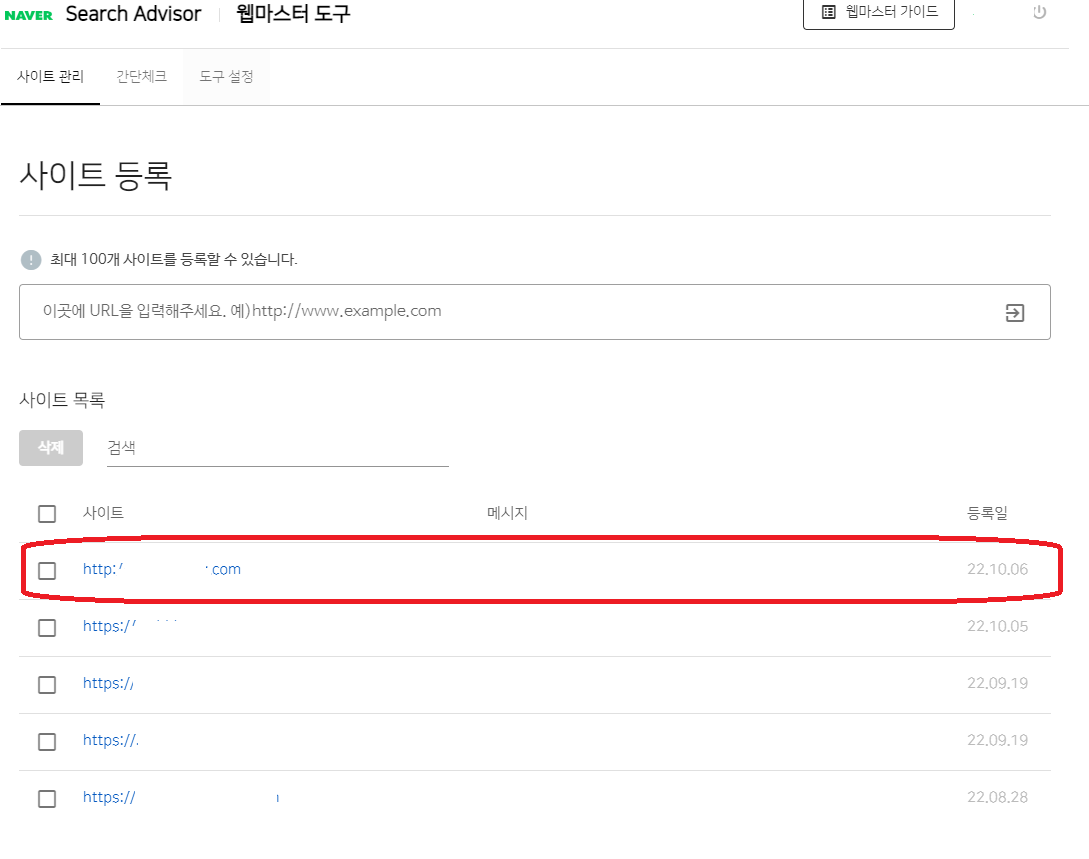The image size is (1089, 859).
Task: Open the circled site registered on 22.10.06
Action: (160, 568)
